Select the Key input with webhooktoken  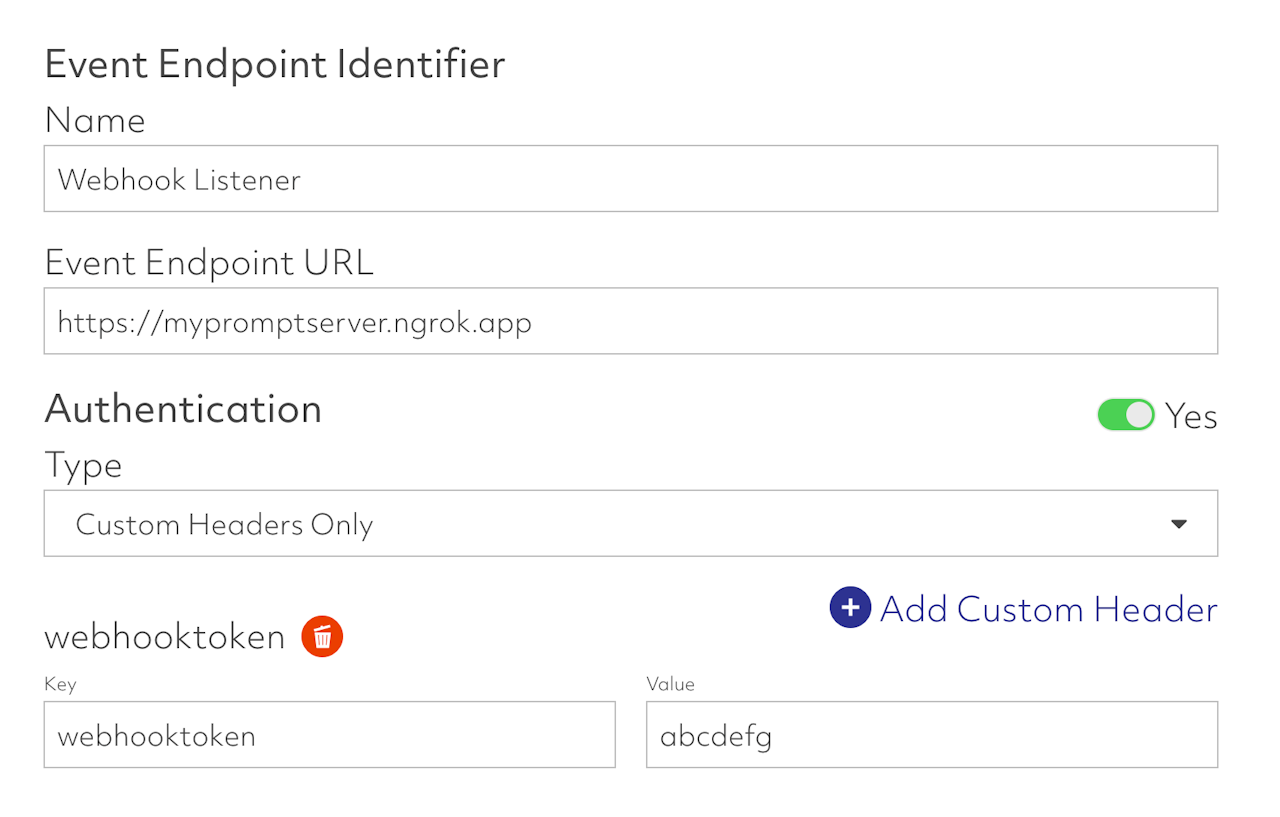(329, 735)
